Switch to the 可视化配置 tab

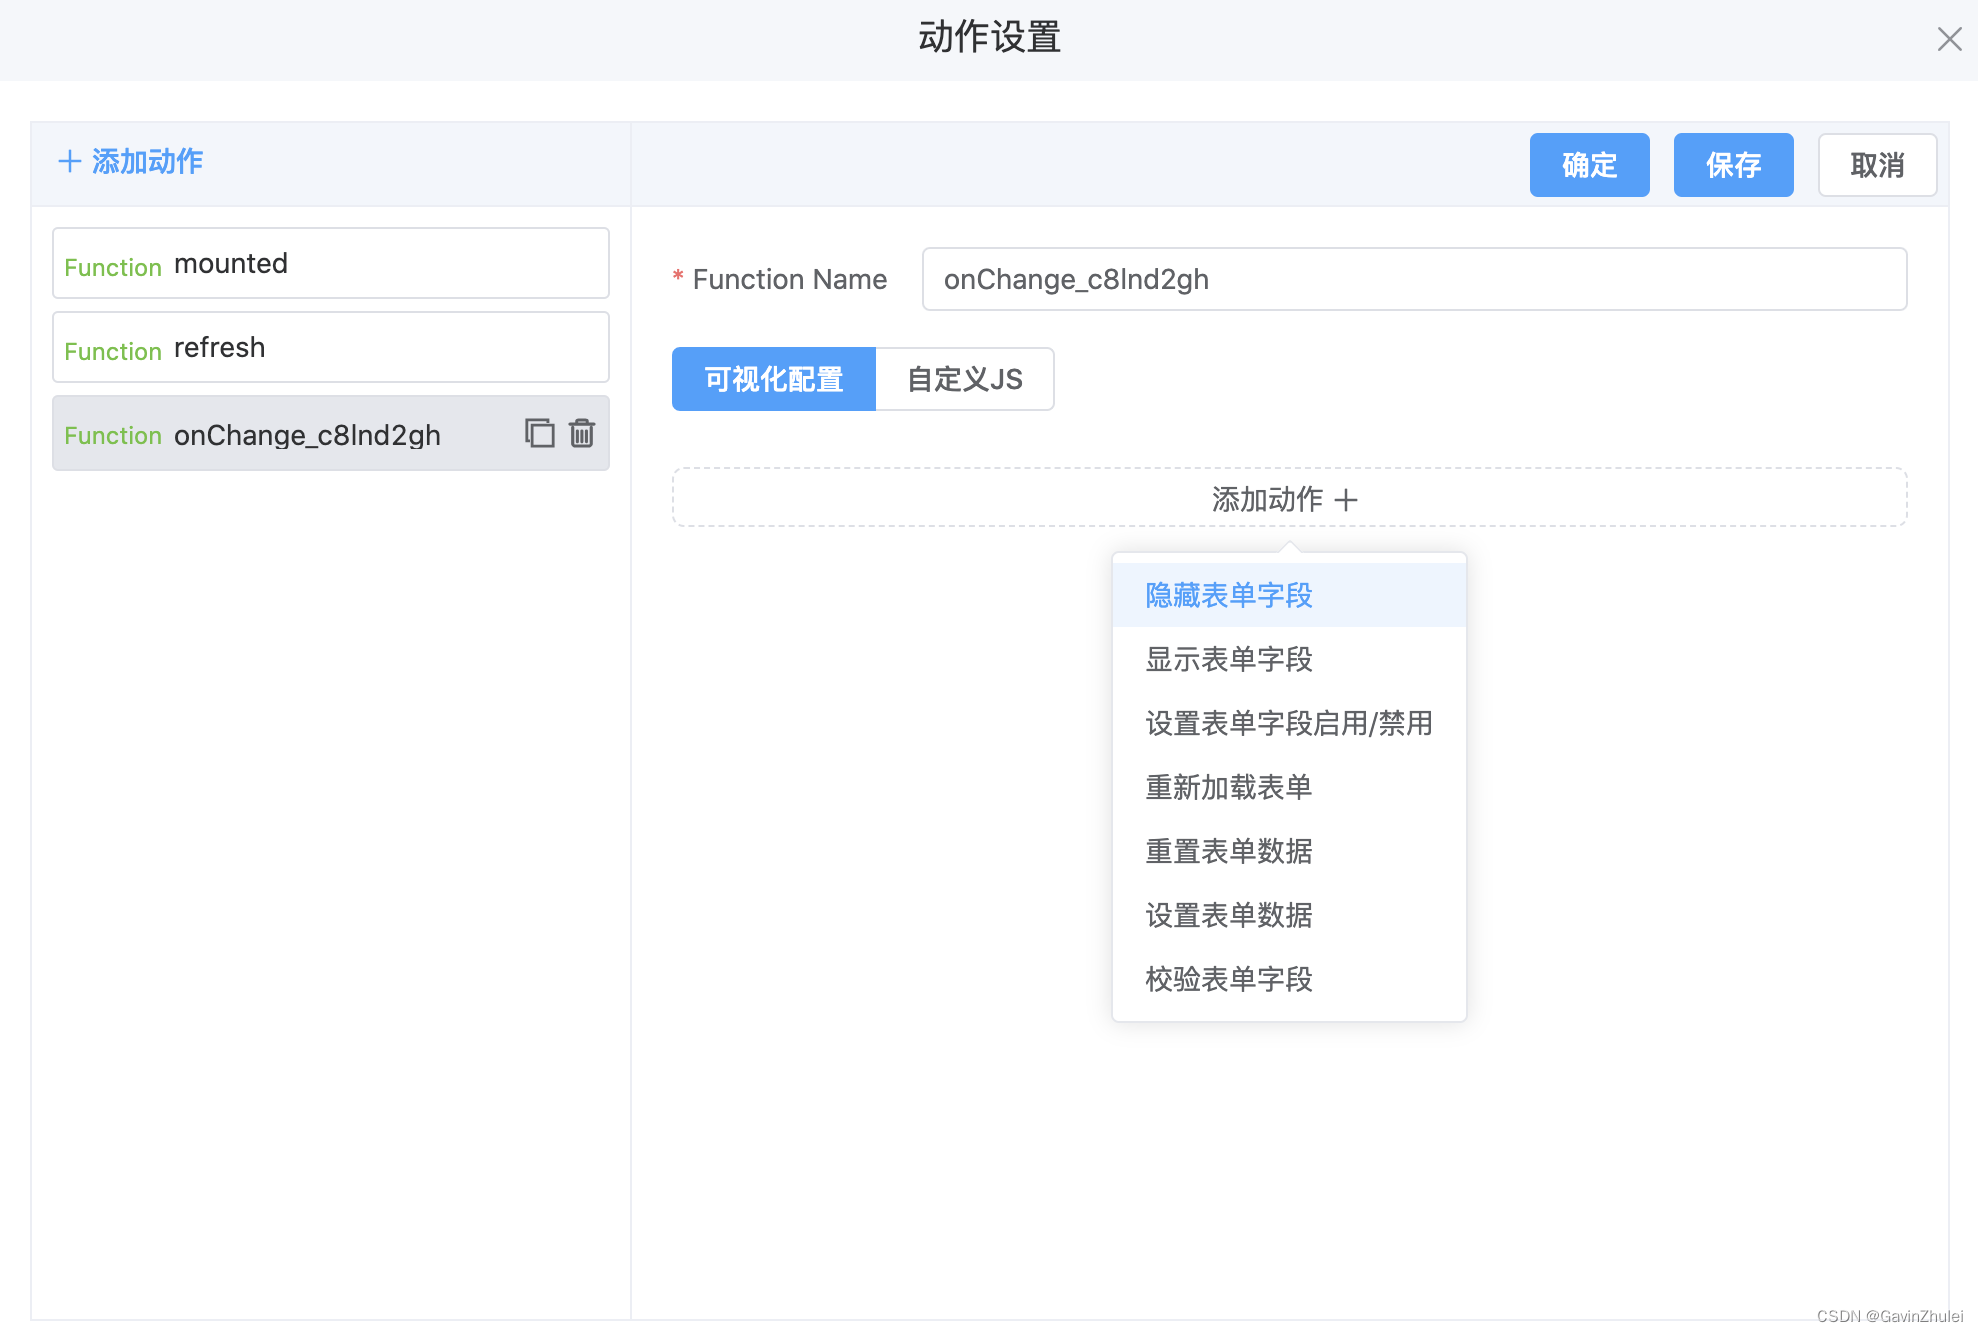pyautogui.click(x=773, y=379)
